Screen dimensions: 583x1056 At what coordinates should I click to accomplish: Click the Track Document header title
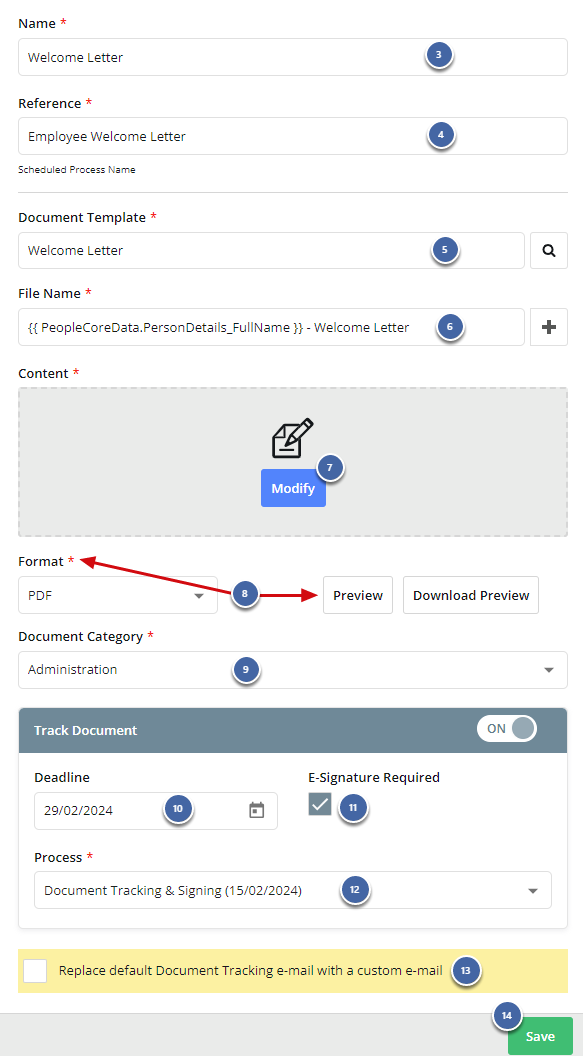85,730
